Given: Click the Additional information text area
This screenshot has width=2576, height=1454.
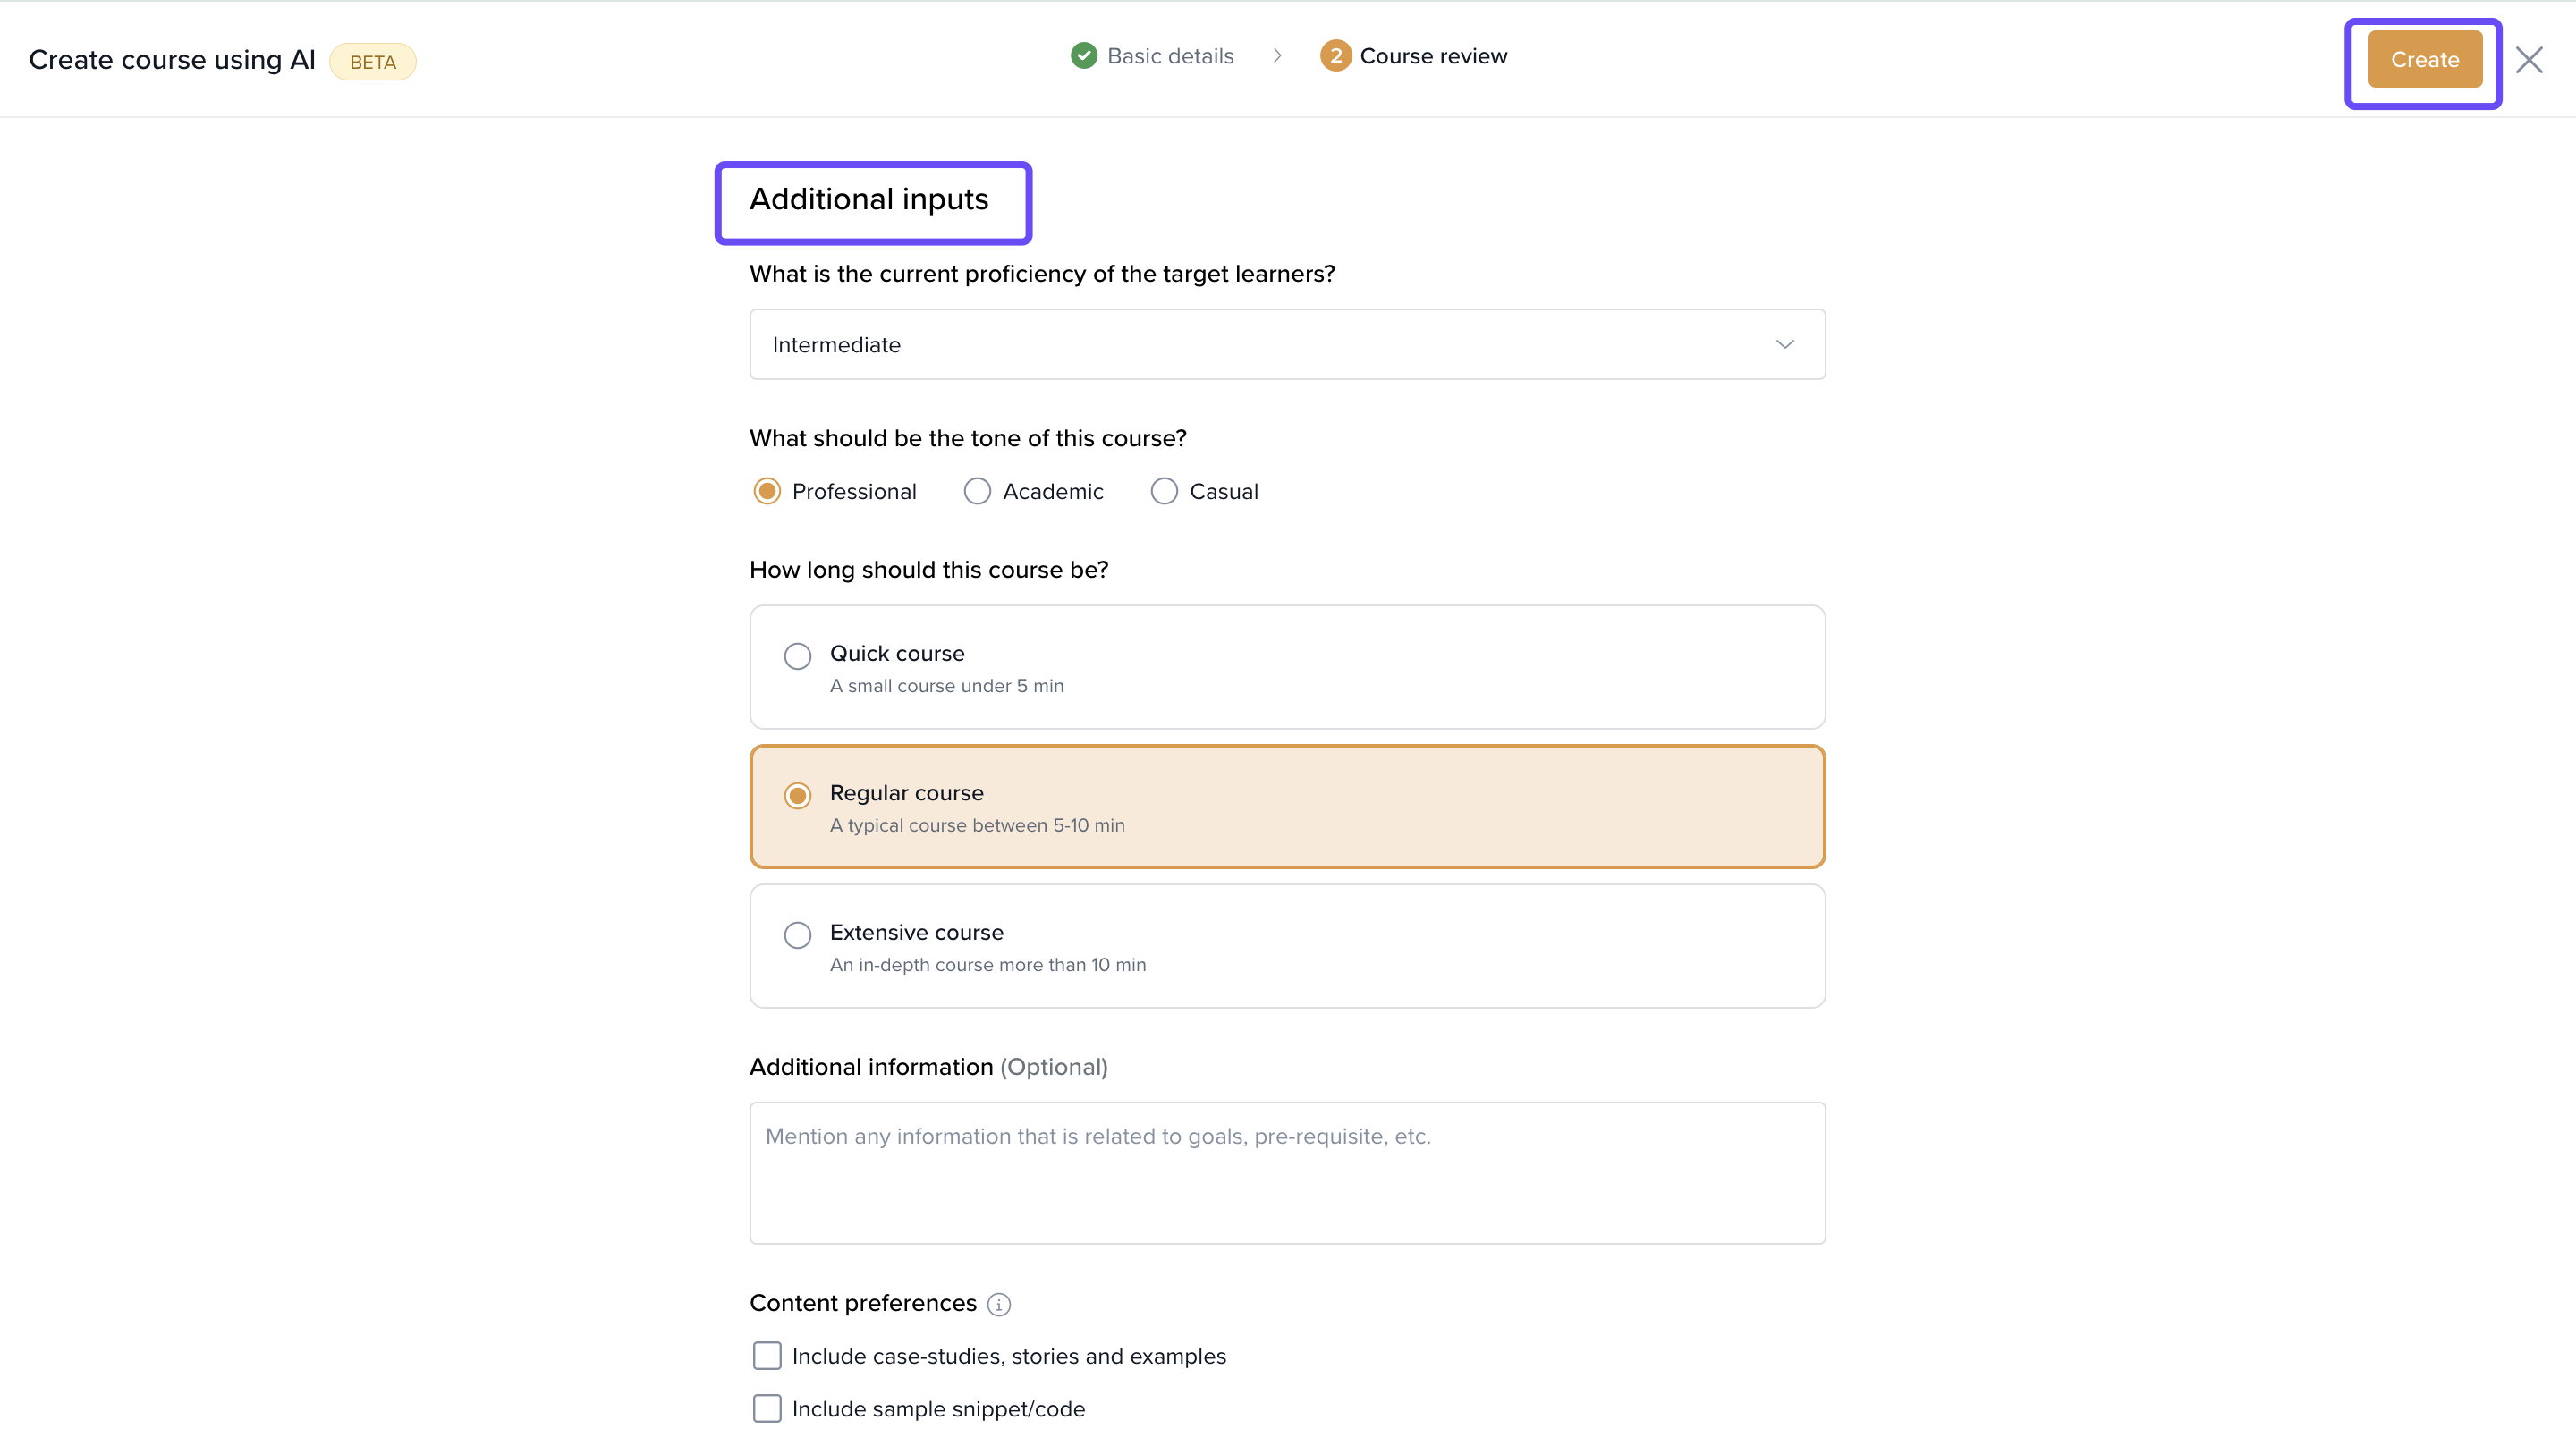Looking at the screenshot, I should 1286,1172.
